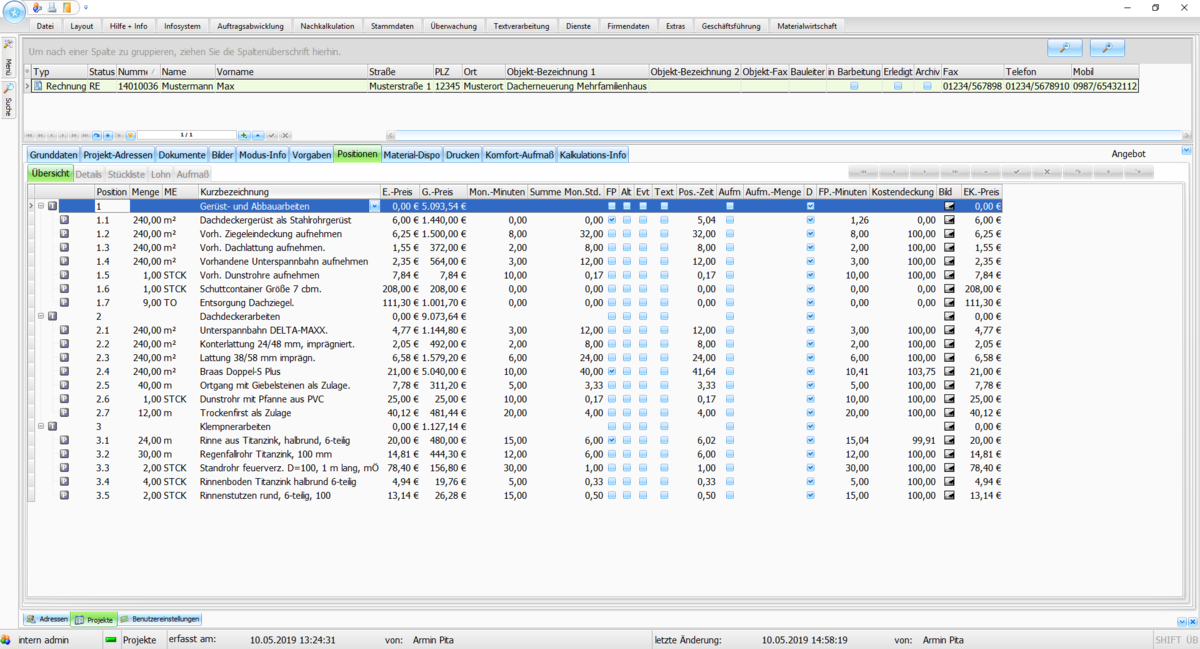Click the position icon for row 2.4
Screen dimensions: 1200x649
64,371
